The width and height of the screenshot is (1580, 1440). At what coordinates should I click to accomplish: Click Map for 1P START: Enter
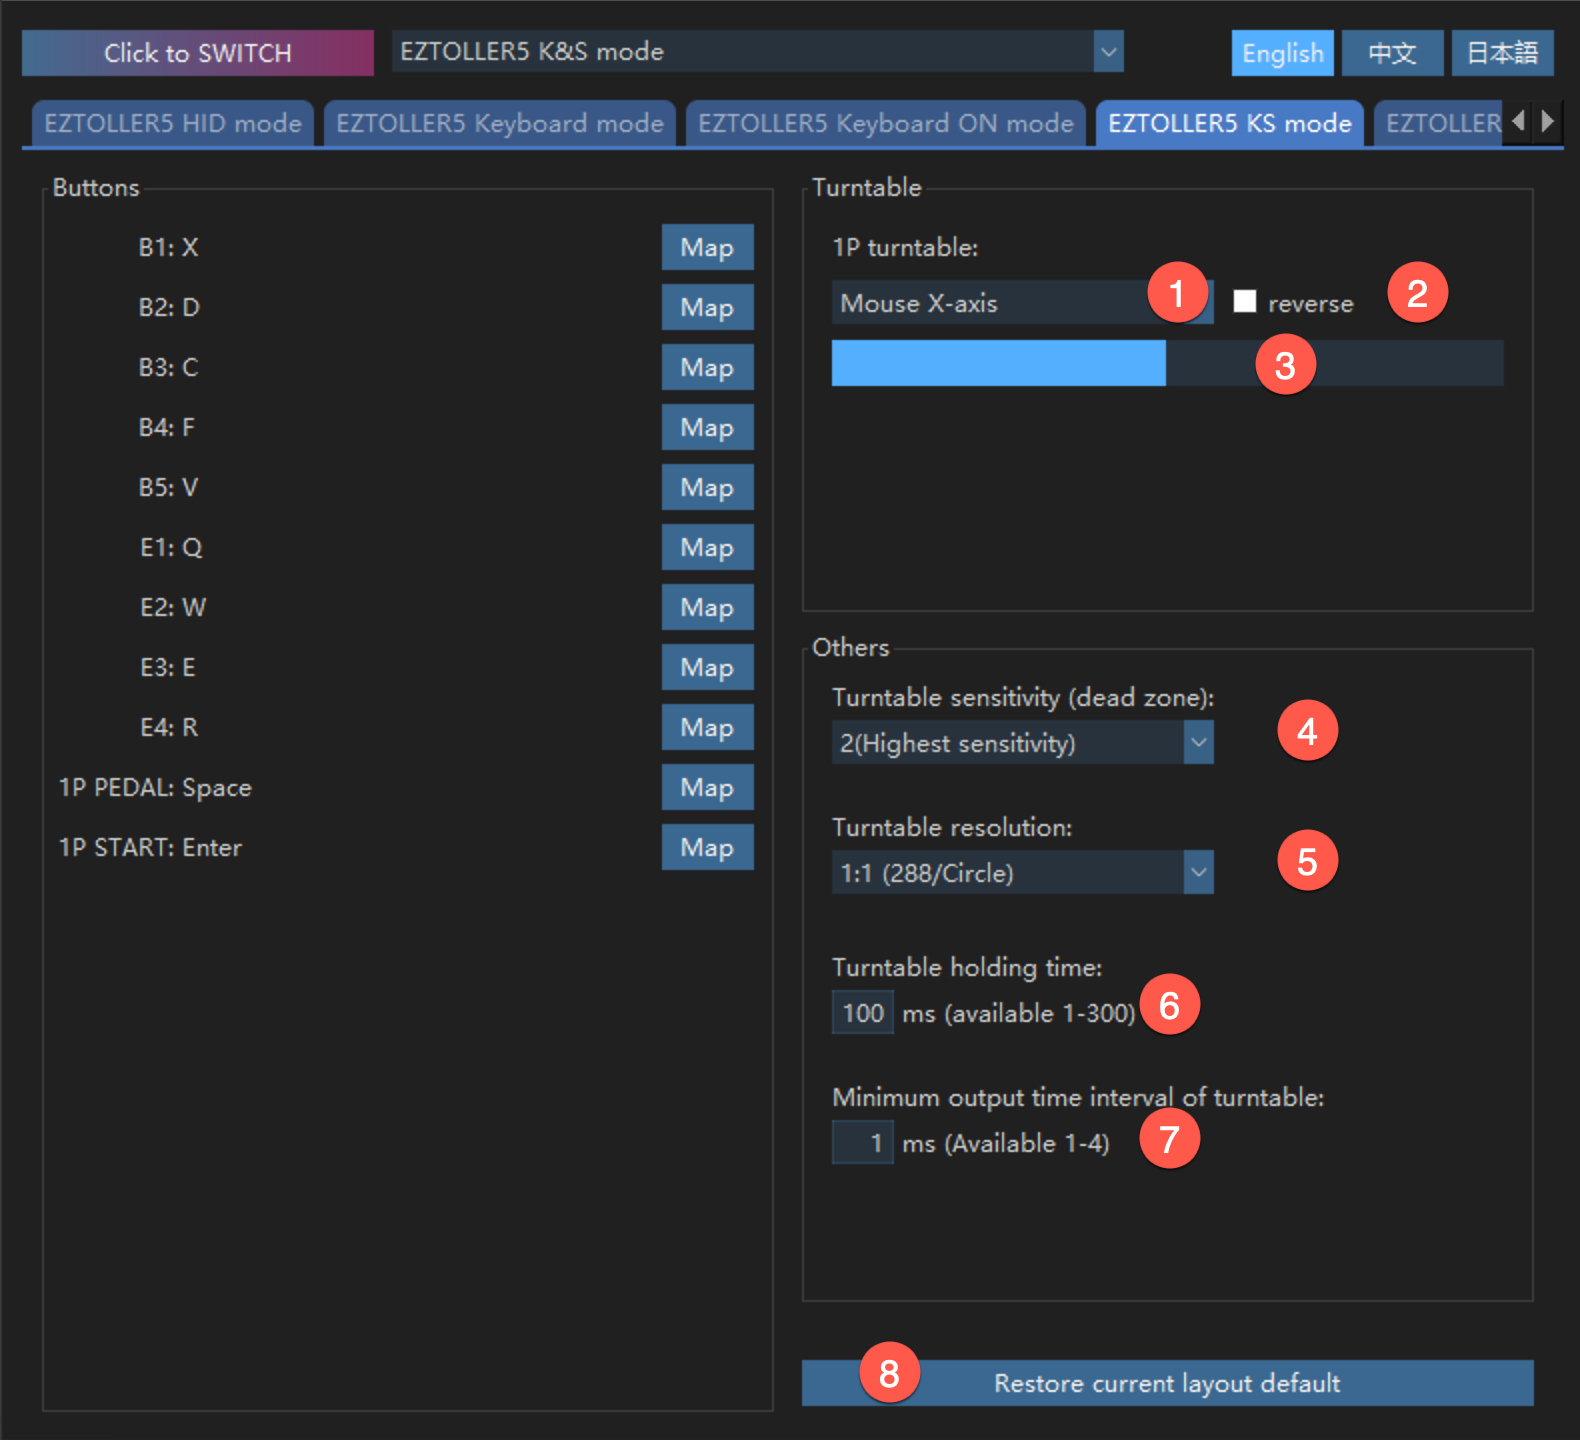[707, 847]
